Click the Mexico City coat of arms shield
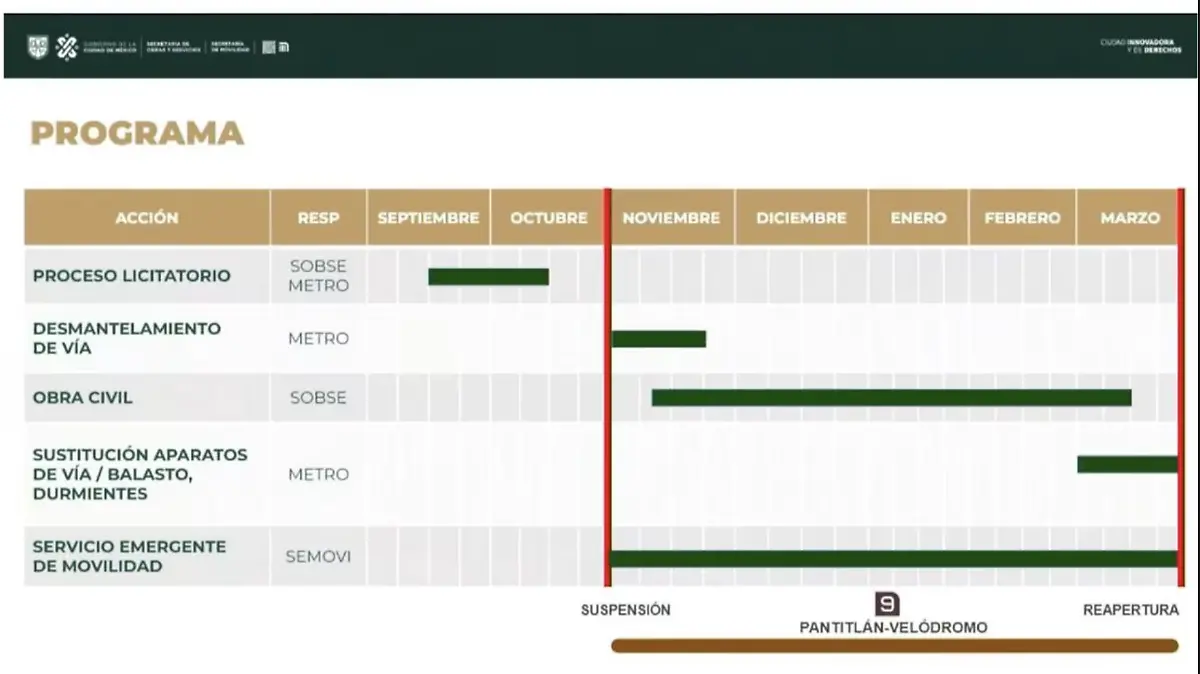This screenshot has width=1200, height=674. tap(37, 47)
